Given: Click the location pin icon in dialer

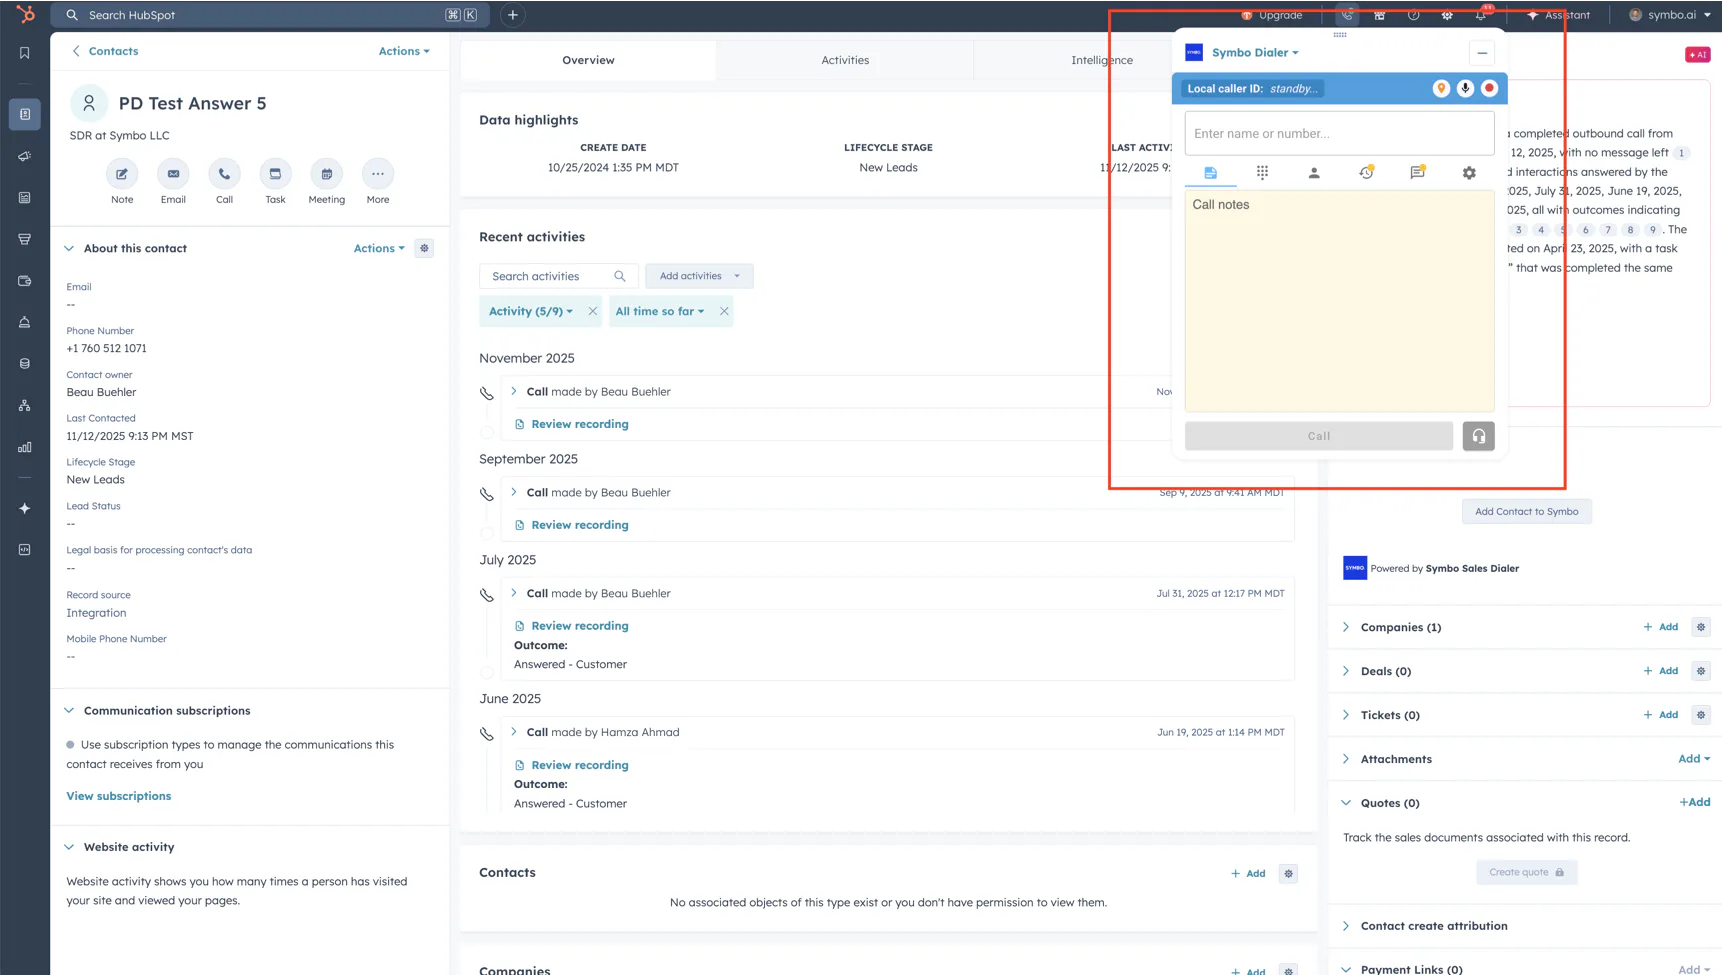Looking at the screenshot, I should tap(1441, 88).
